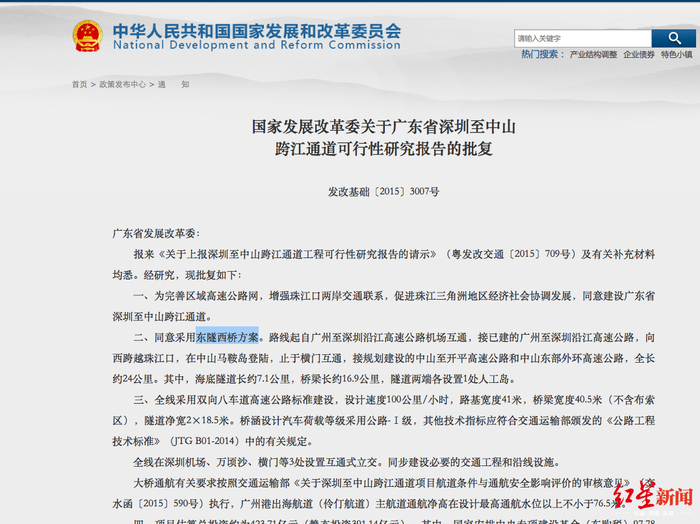Image resolution: width=700 pixels, height=524 pixels.
Task: Click the magnifier search button
Action: 674,38
